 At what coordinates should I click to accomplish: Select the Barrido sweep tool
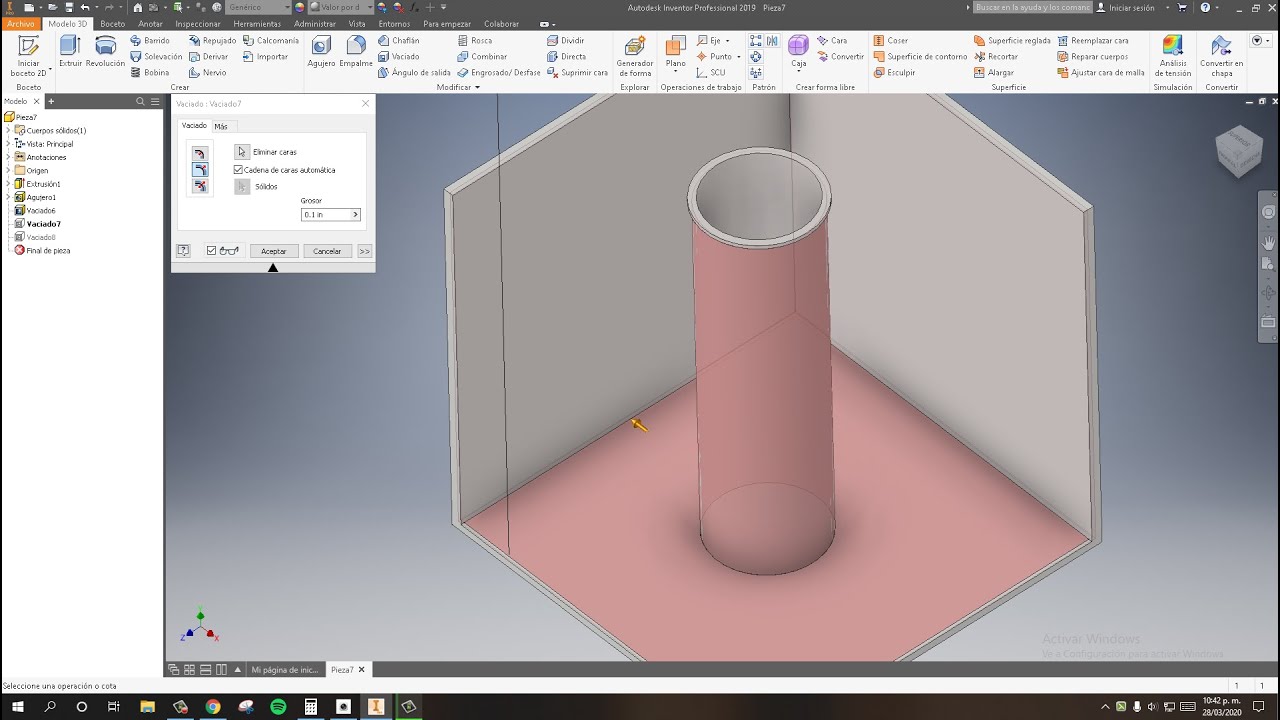[150, 41]
